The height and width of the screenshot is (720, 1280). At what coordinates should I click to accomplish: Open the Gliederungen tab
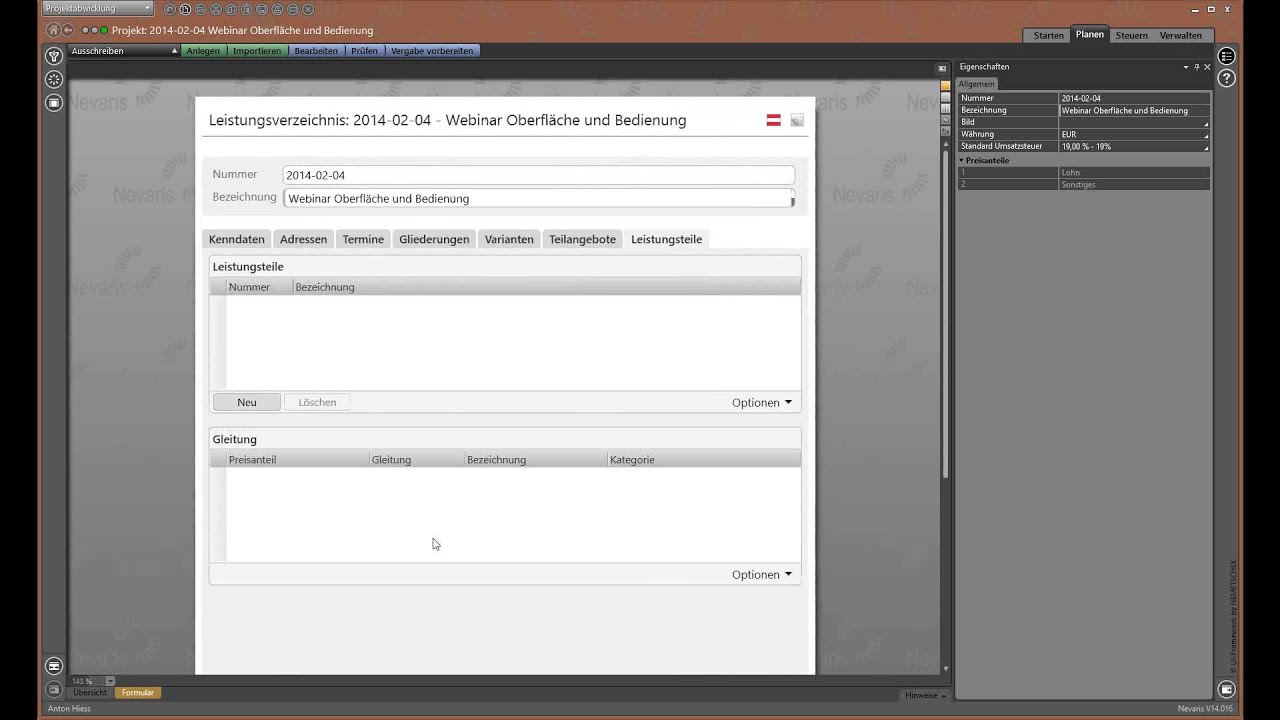coord(434,240)
